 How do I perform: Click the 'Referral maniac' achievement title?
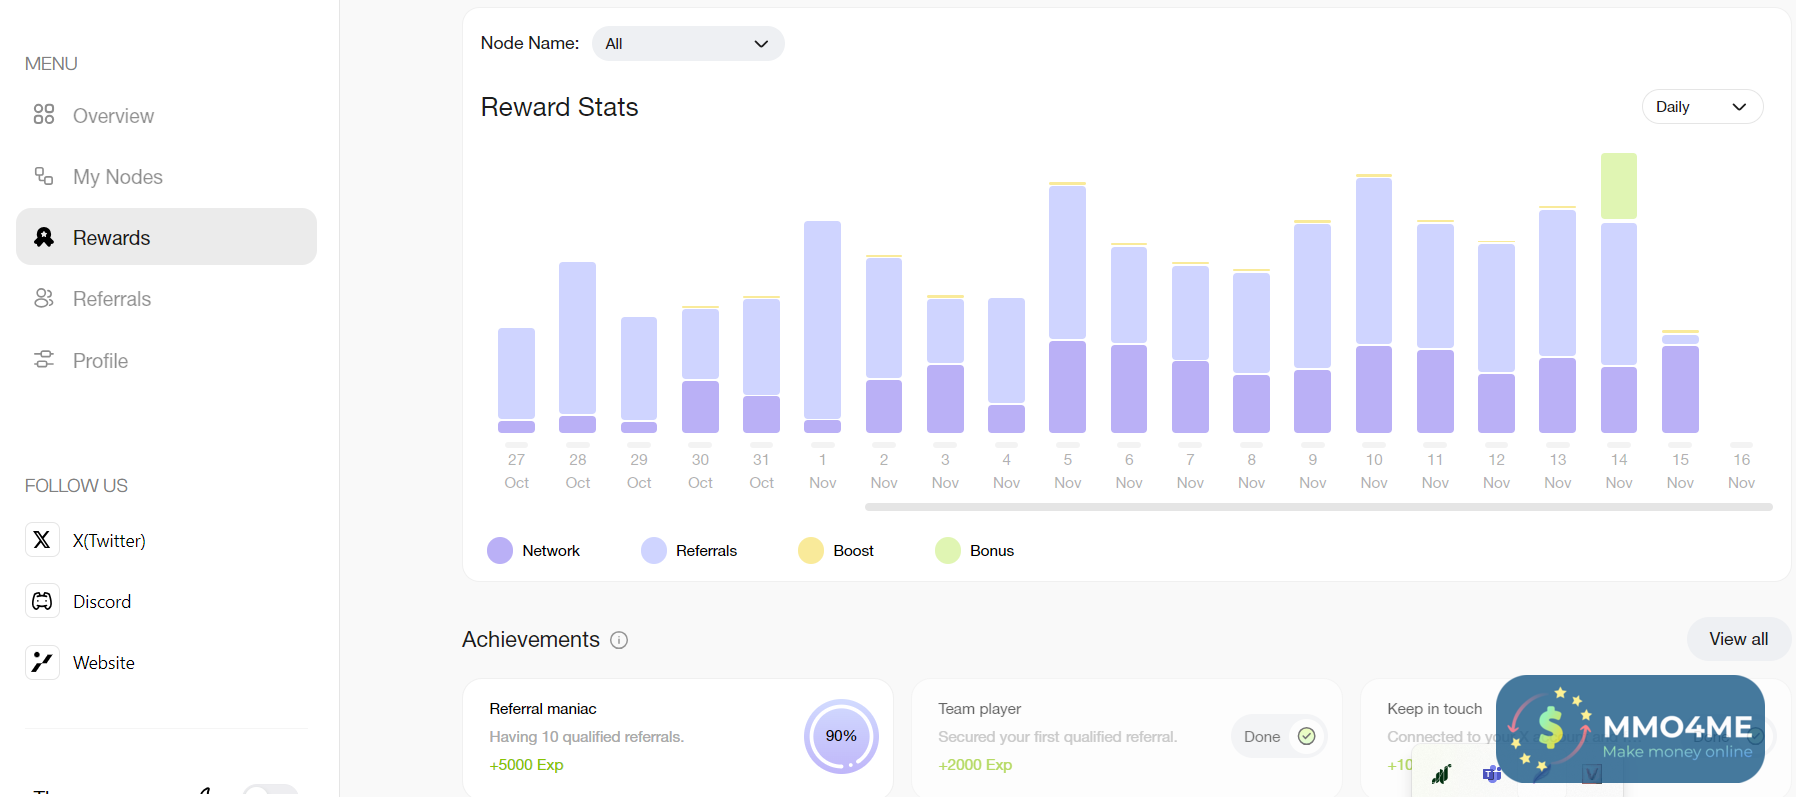(543, 709)
